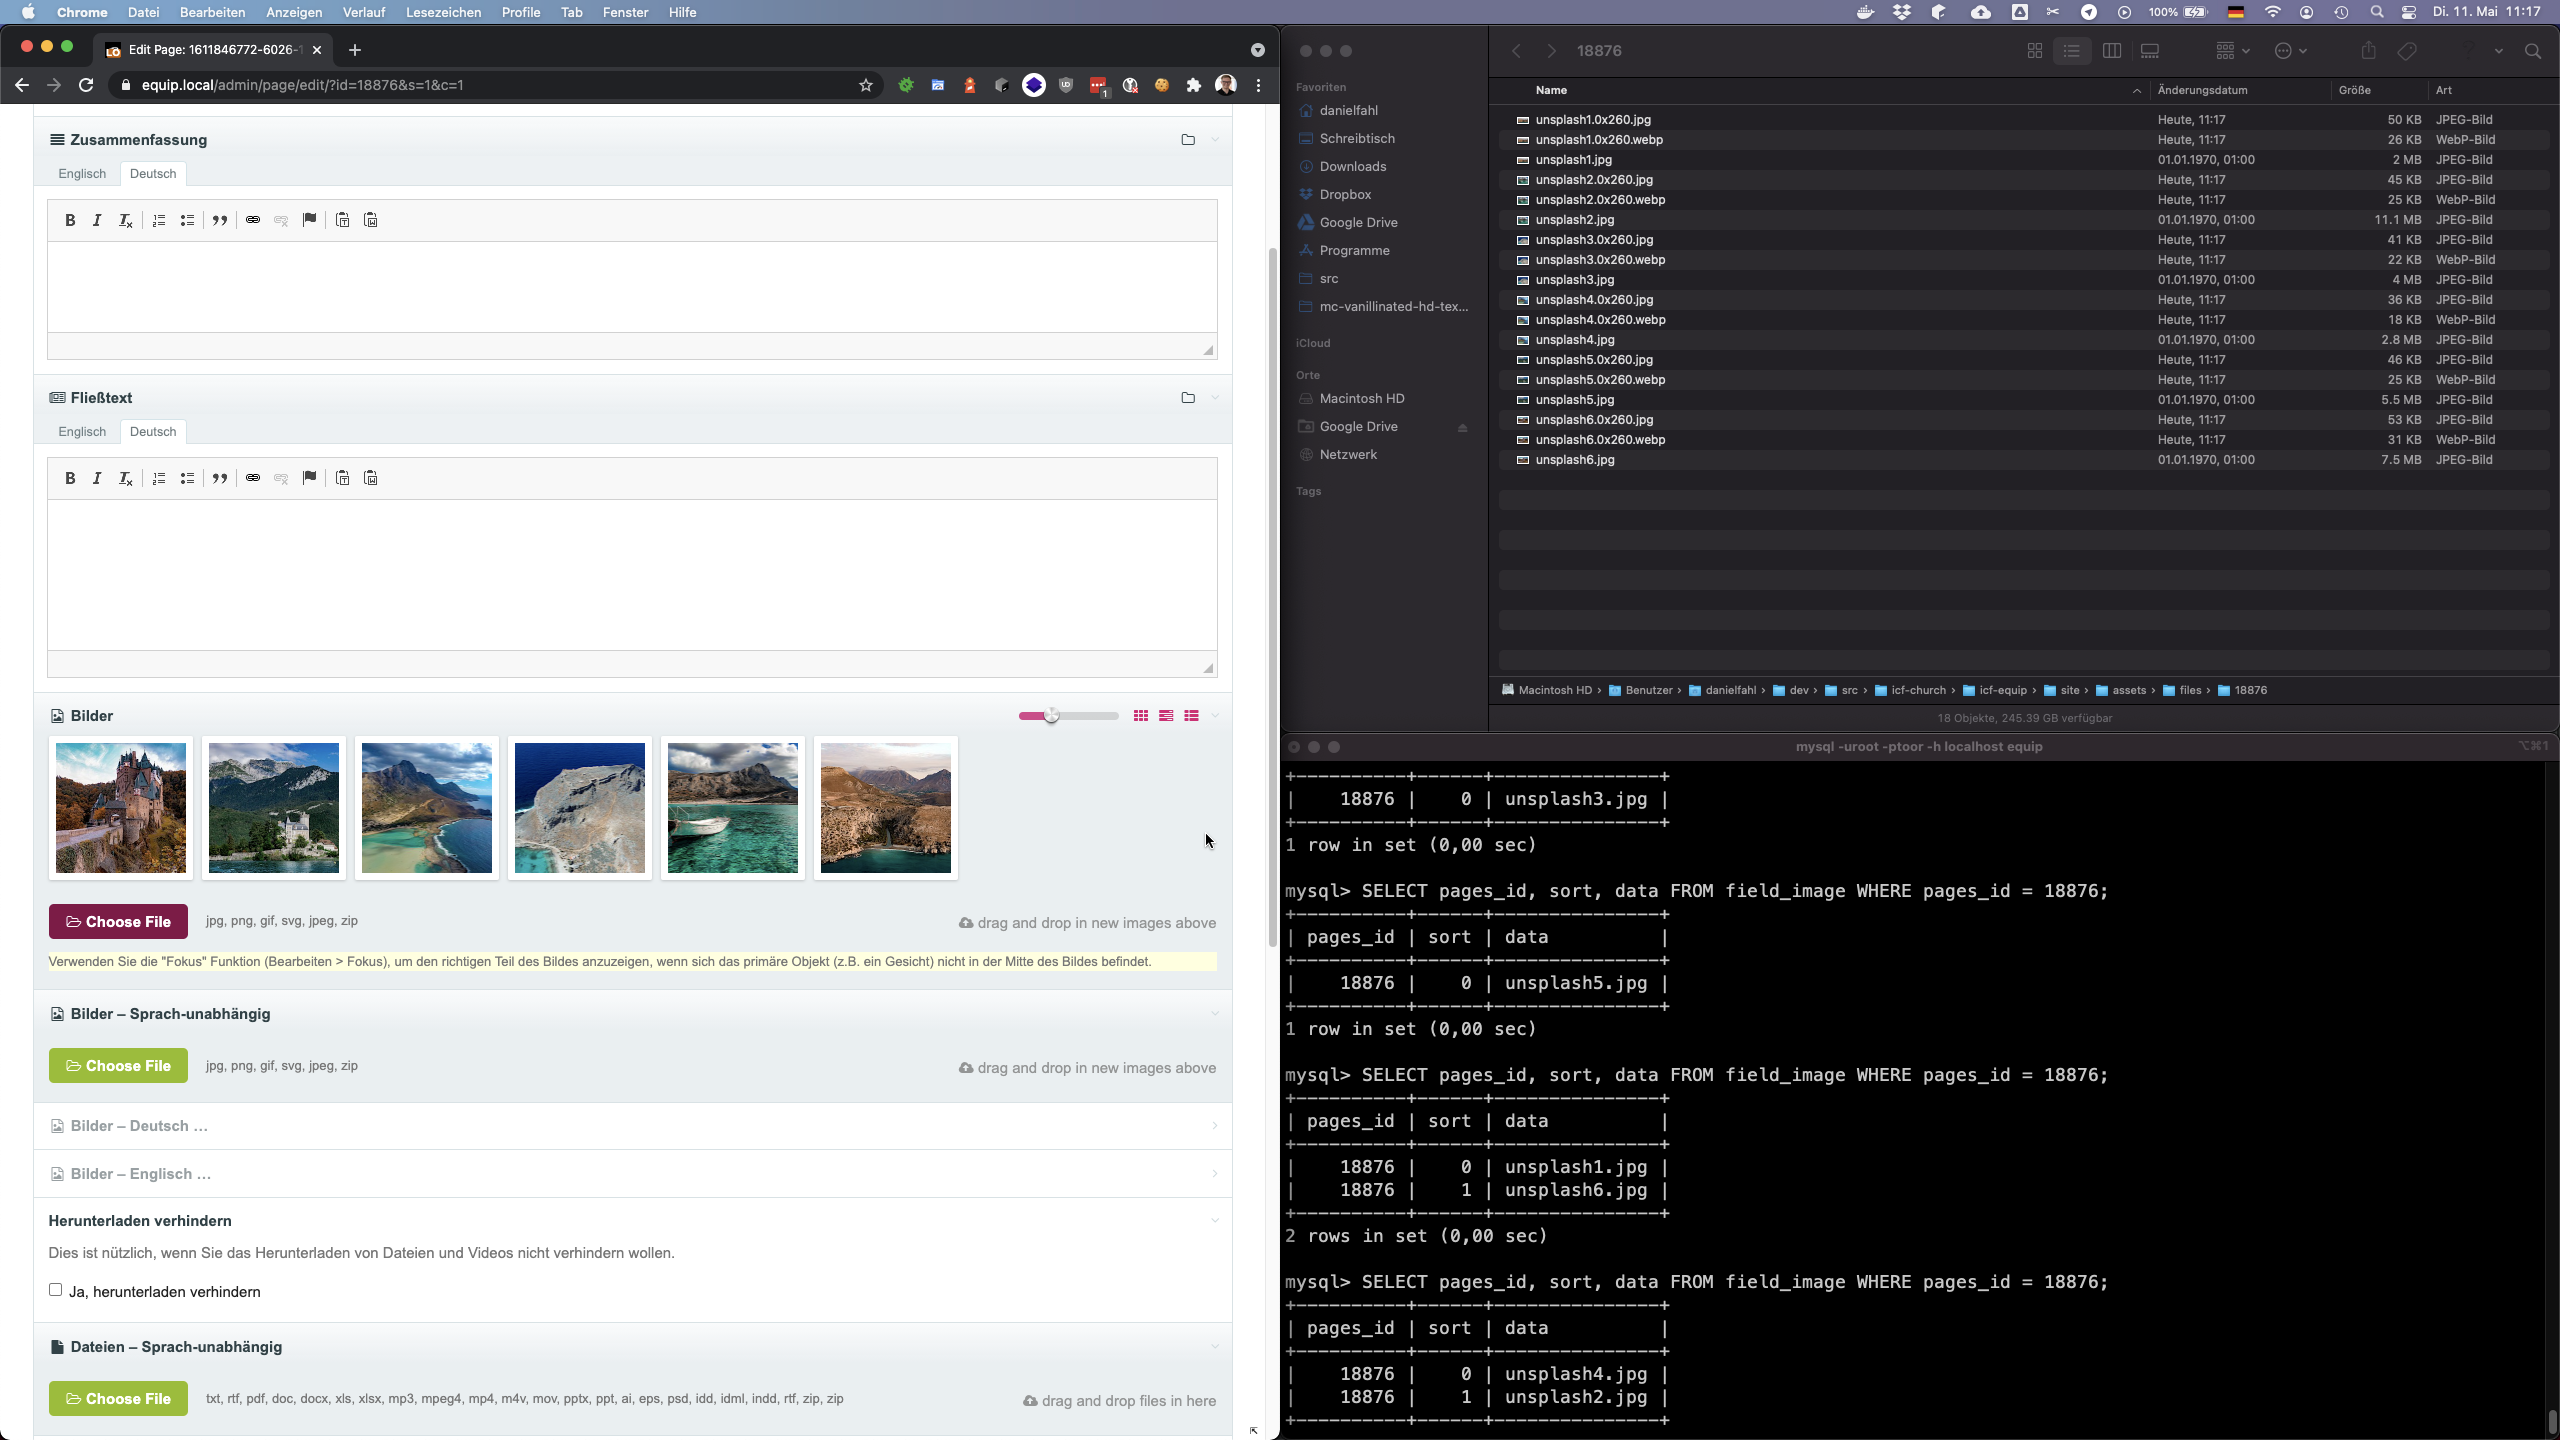Insert a blockquote in the Zusammenfassung editor

click(221, 220)
